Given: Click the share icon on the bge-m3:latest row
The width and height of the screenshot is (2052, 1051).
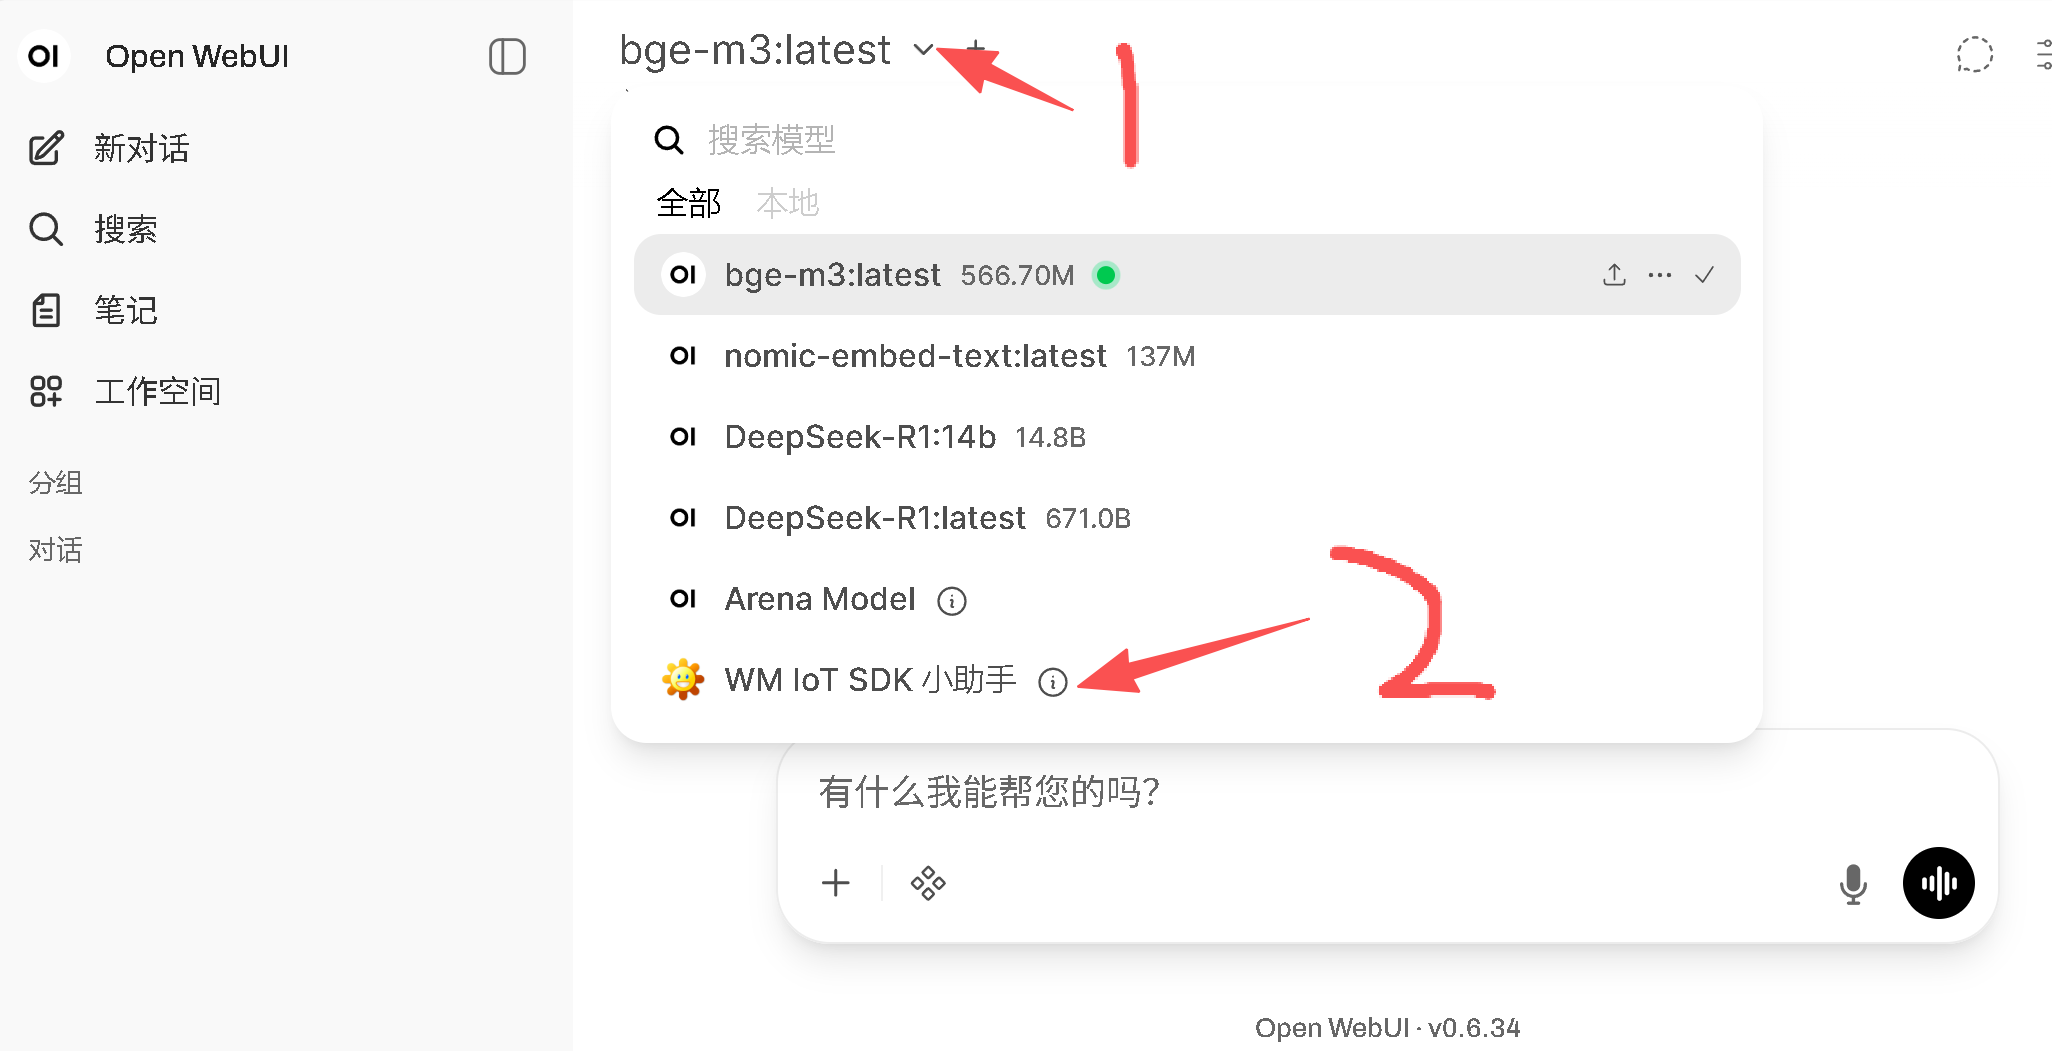Looking at the screenshot, I should (x=1614, y=275).
